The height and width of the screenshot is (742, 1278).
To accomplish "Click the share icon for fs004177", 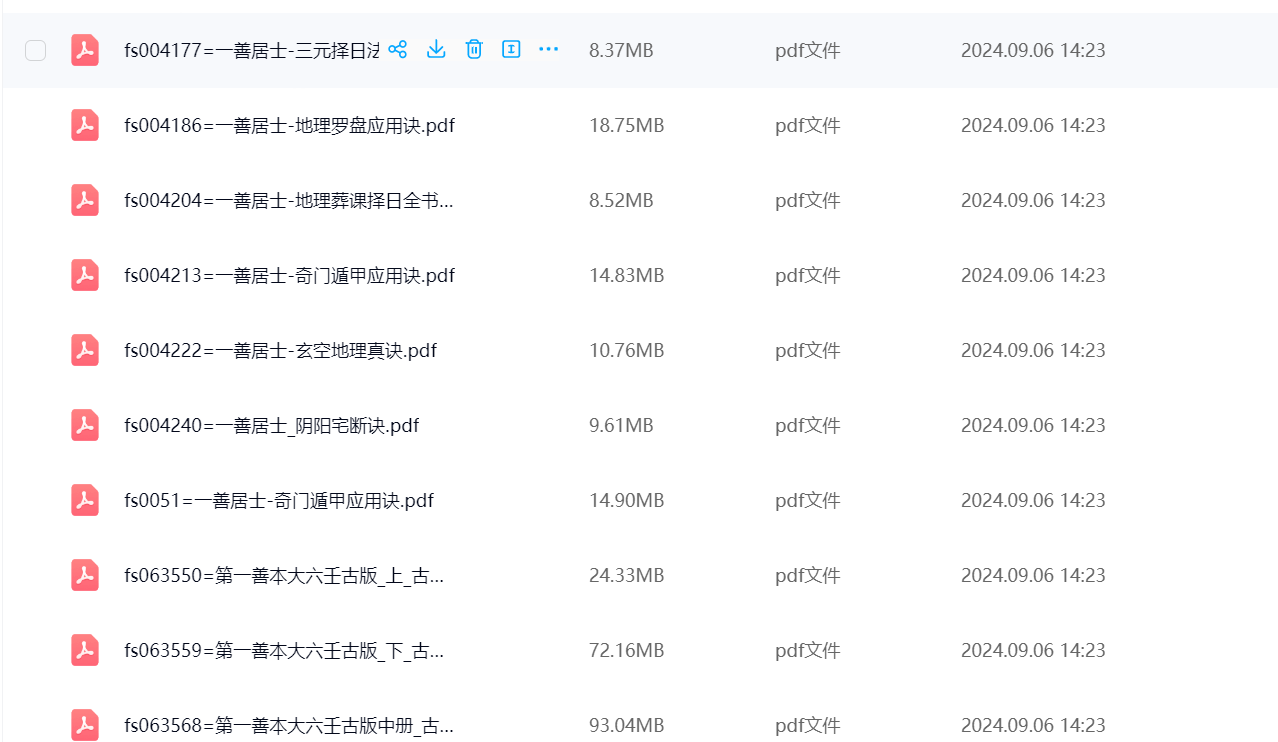I will click(397, 50).
